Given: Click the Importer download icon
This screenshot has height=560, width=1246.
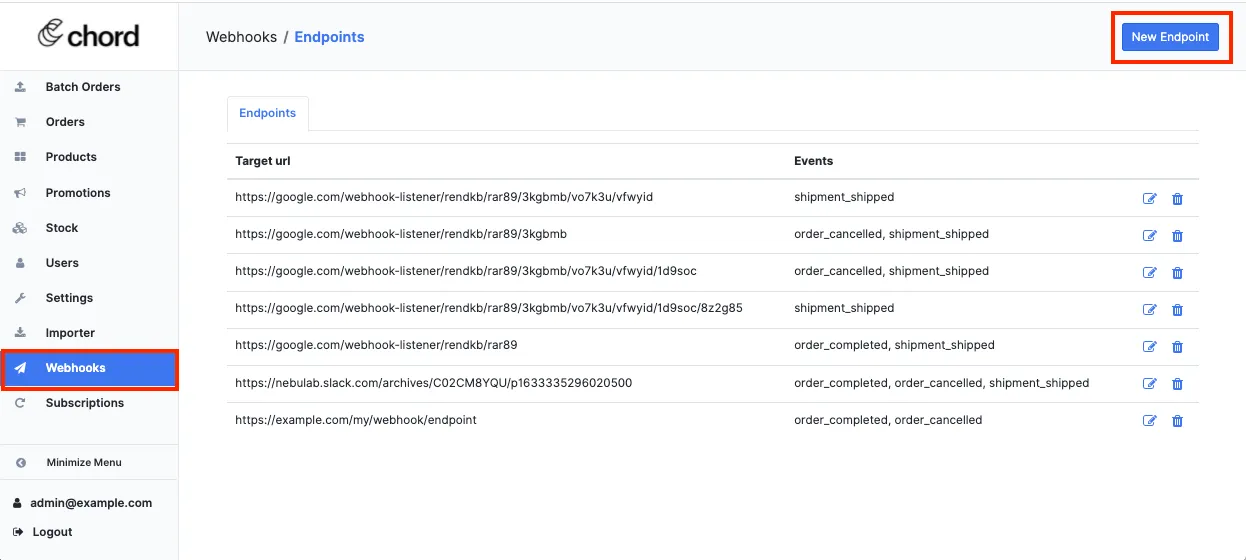Looking at the screenshot, I should point(20,333).
